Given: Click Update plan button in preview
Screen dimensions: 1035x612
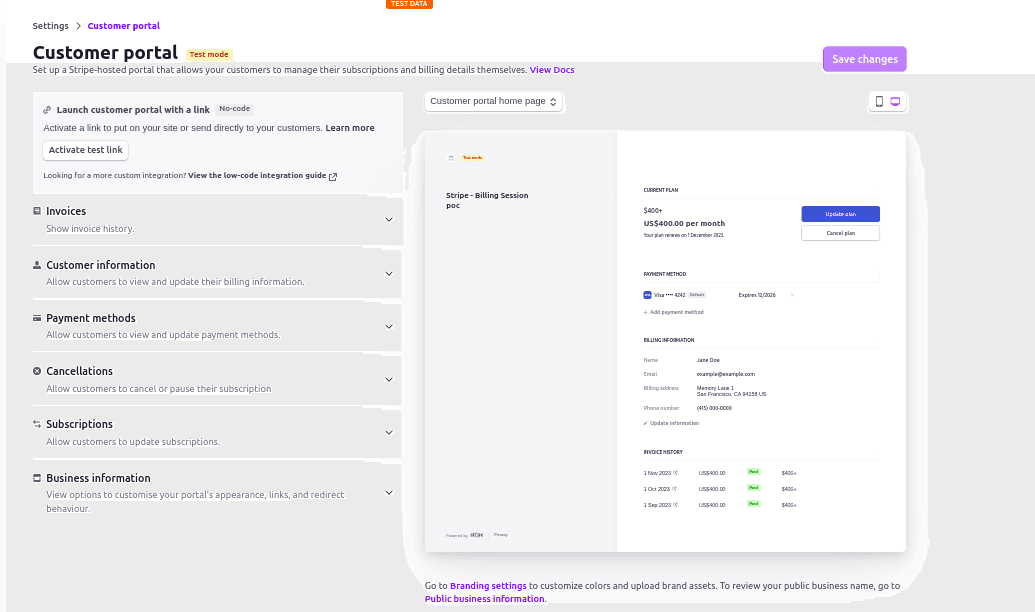Looking at the screenshot, I should [x=840, y=214].
